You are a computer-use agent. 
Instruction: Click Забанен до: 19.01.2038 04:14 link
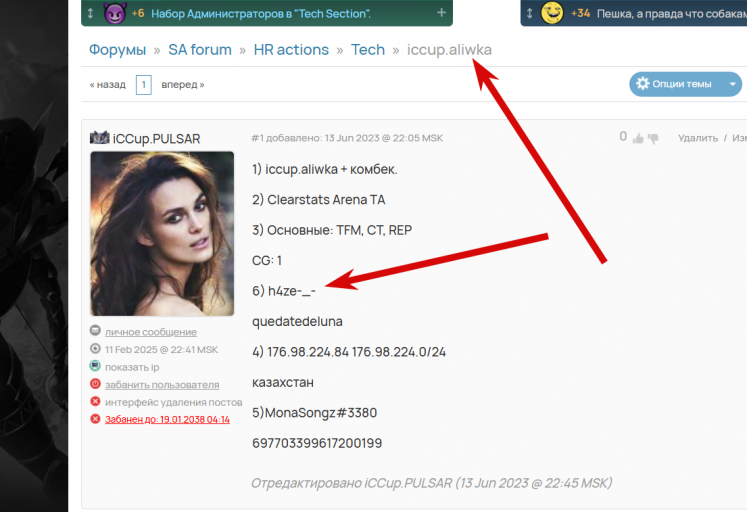167,419
